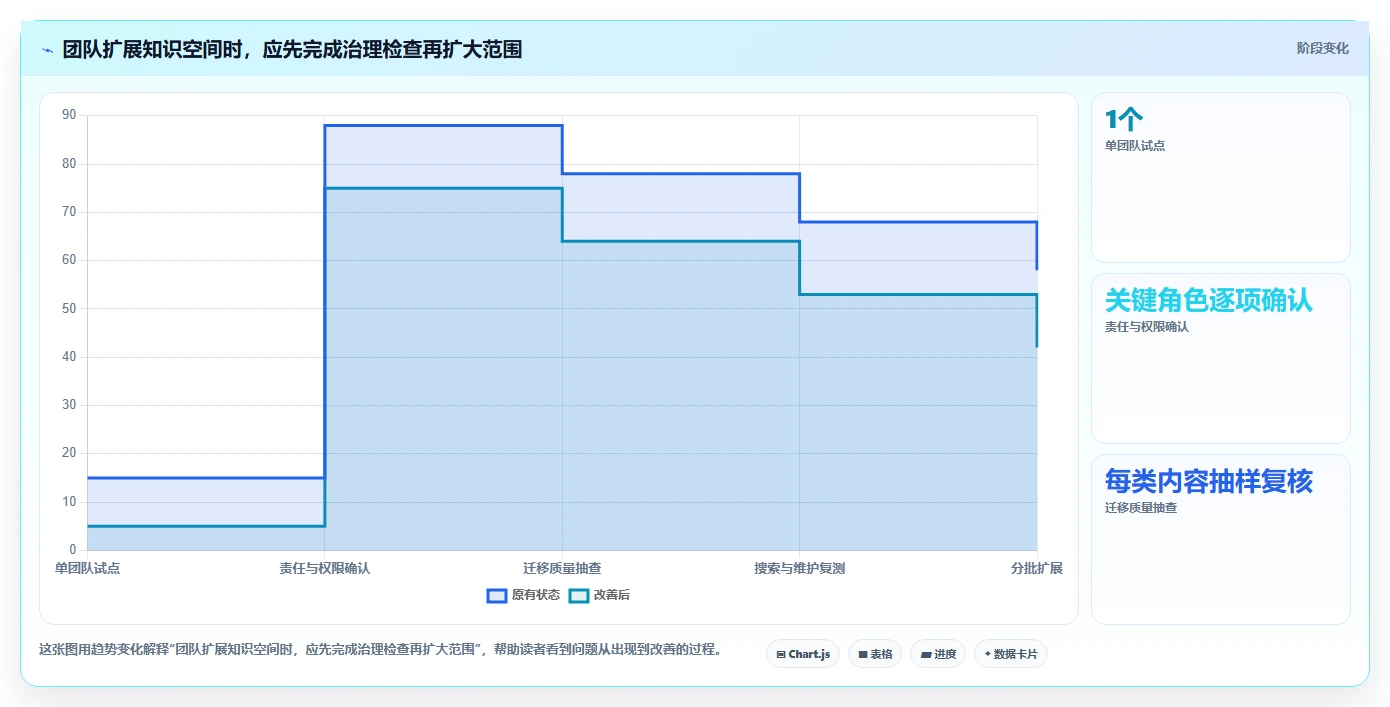1390x707 pixels.
Task: Click the teal 改善后 legend swatch
Action: (x=579, y=595)
